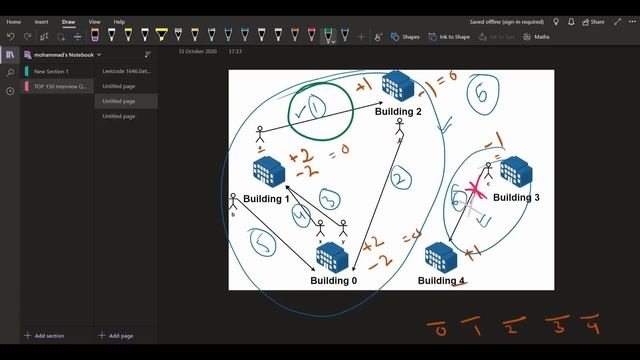Open the Leetcode 1646.Get... page
The width and height of the screenshot is (640, 360).
(x=126, y=71)
